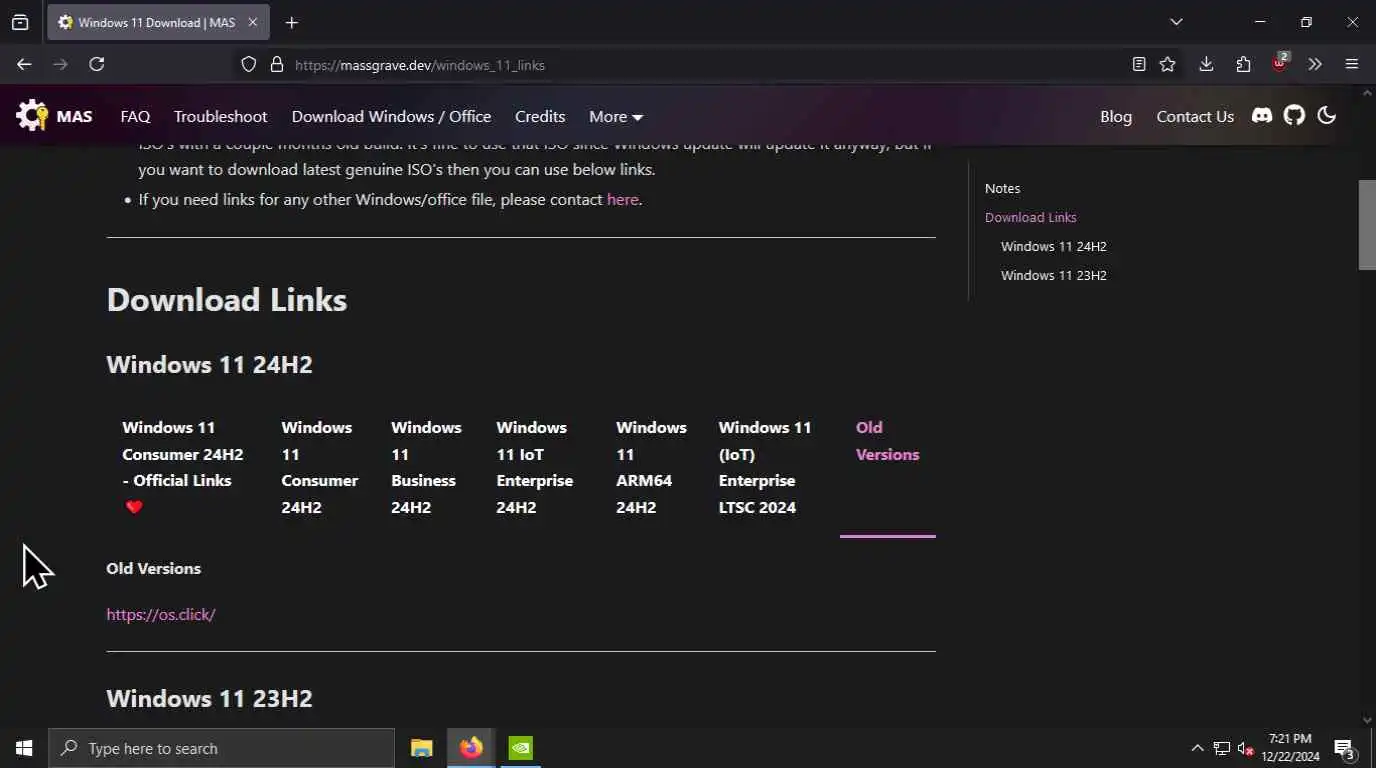Open the Firefox hamburger menu
Image resolution: width=1376 pixels, height=768 pixels.
(x=1352, y=64)
